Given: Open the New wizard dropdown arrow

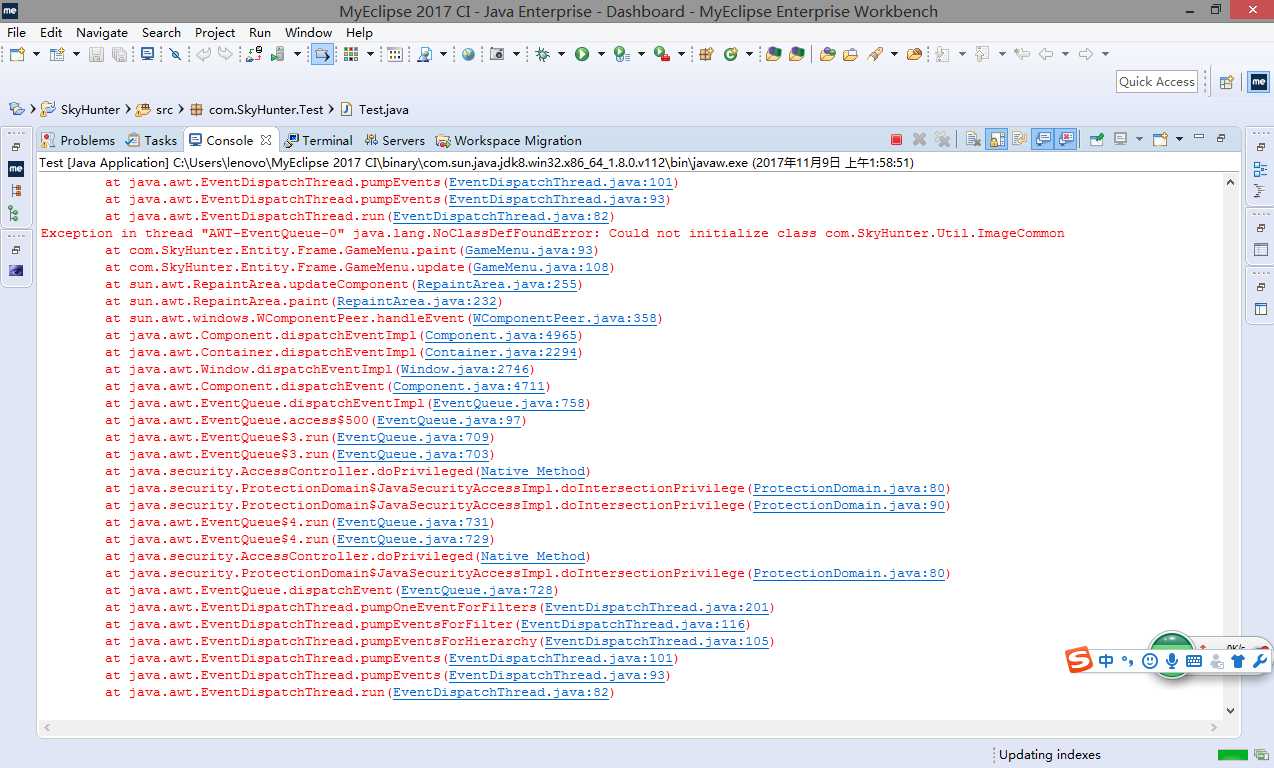Looking at the screenshot, I should pos(35,54).
